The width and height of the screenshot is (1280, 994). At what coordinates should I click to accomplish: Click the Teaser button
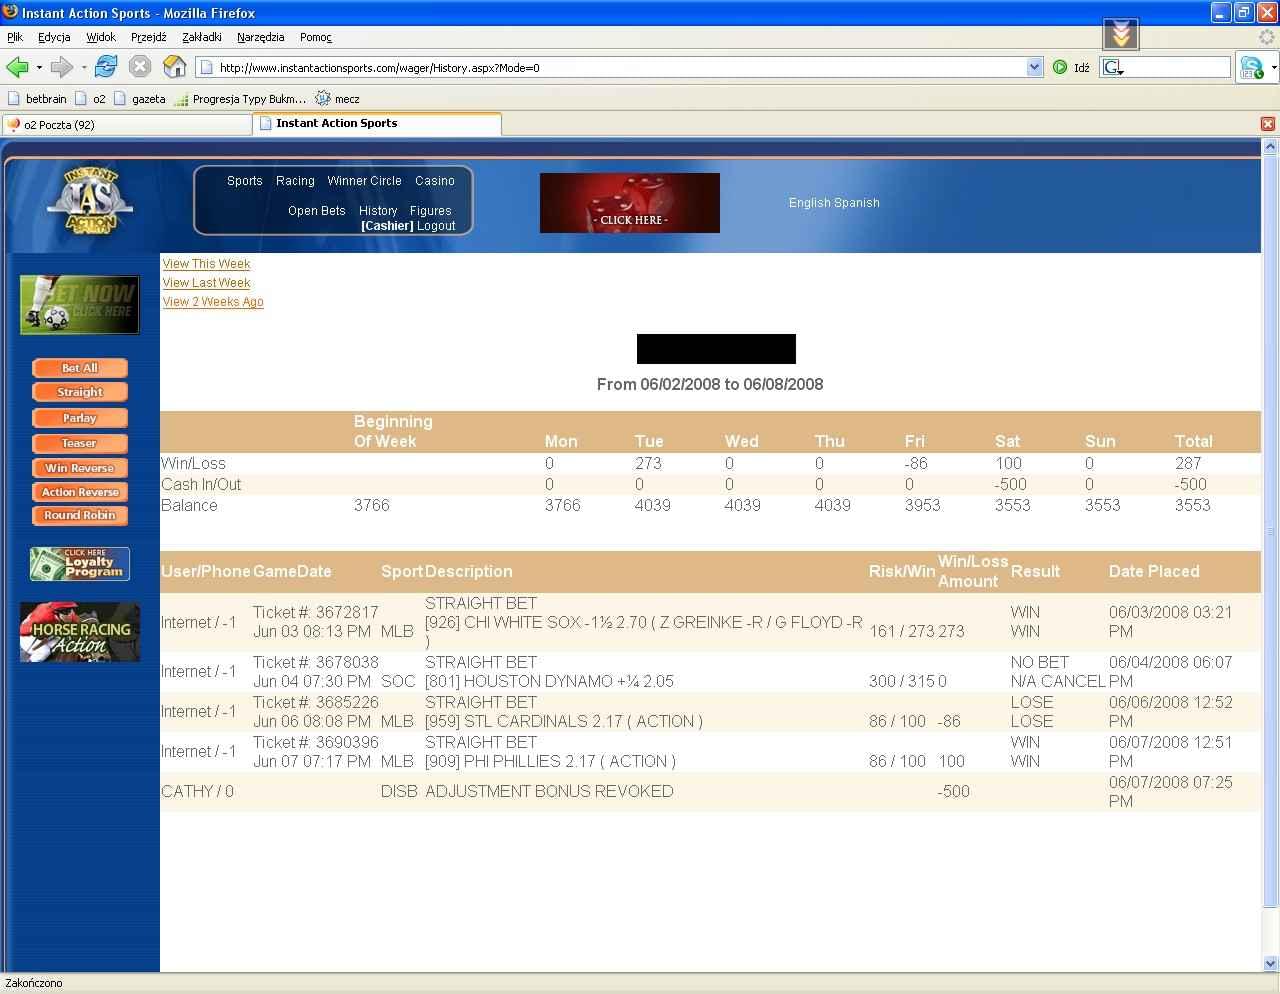[80, 443]
